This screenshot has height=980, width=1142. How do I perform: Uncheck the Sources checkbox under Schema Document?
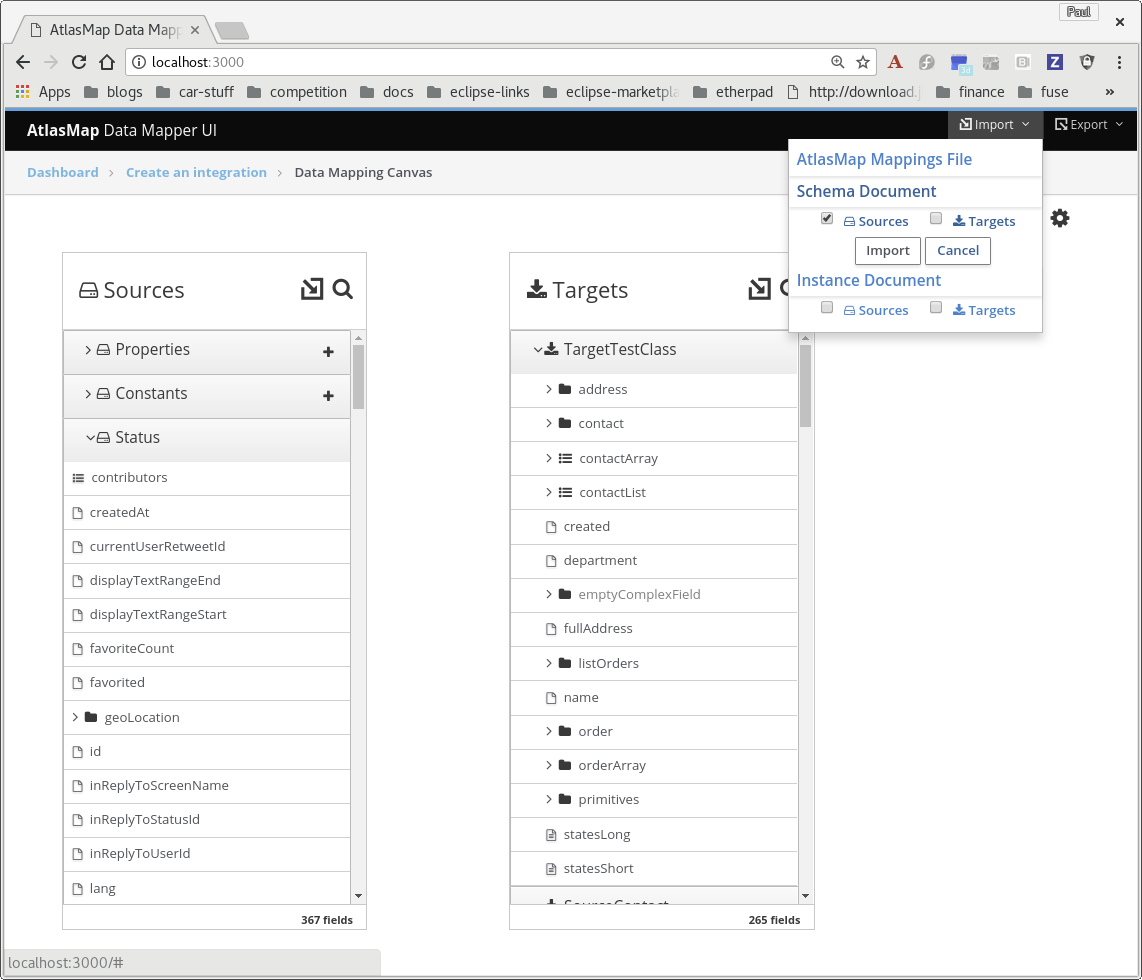point(827,218)
